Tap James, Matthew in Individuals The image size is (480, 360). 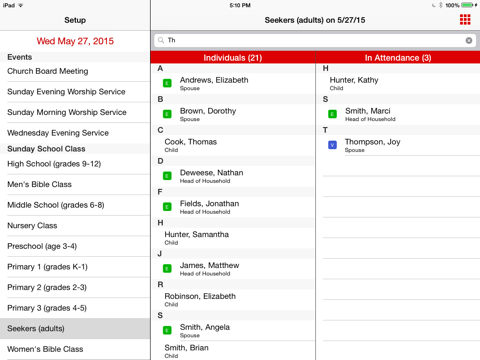click(233, 269)
